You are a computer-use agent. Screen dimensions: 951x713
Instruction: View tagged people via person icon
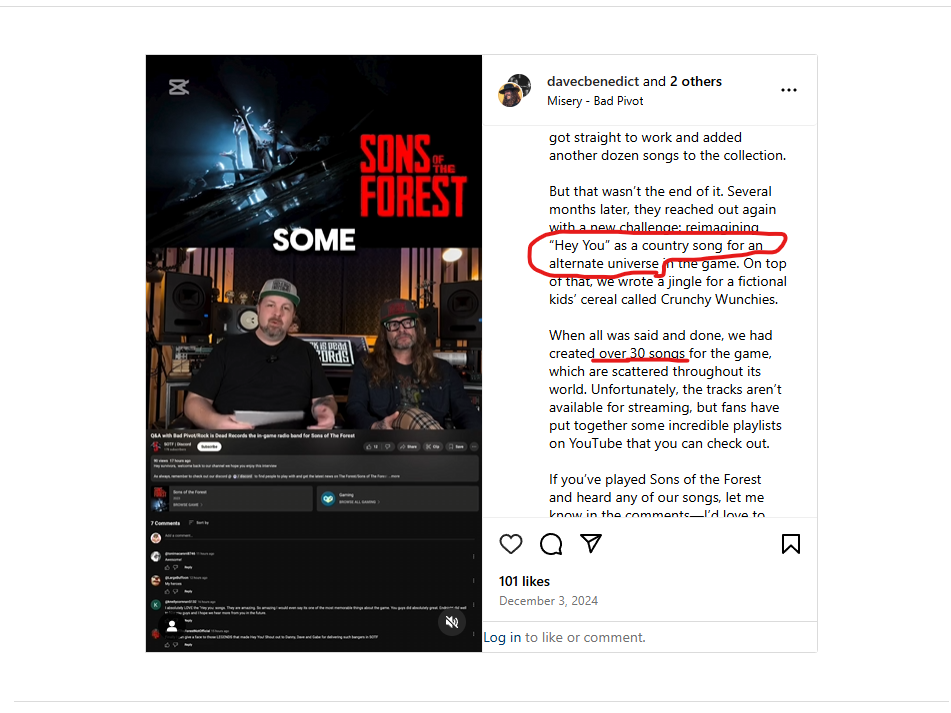click(172, 626)
